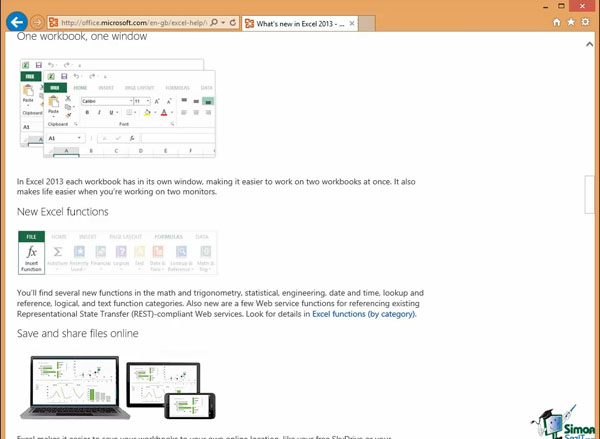
Task: Click the Save and share files online heading
Action: coord(78,333)
